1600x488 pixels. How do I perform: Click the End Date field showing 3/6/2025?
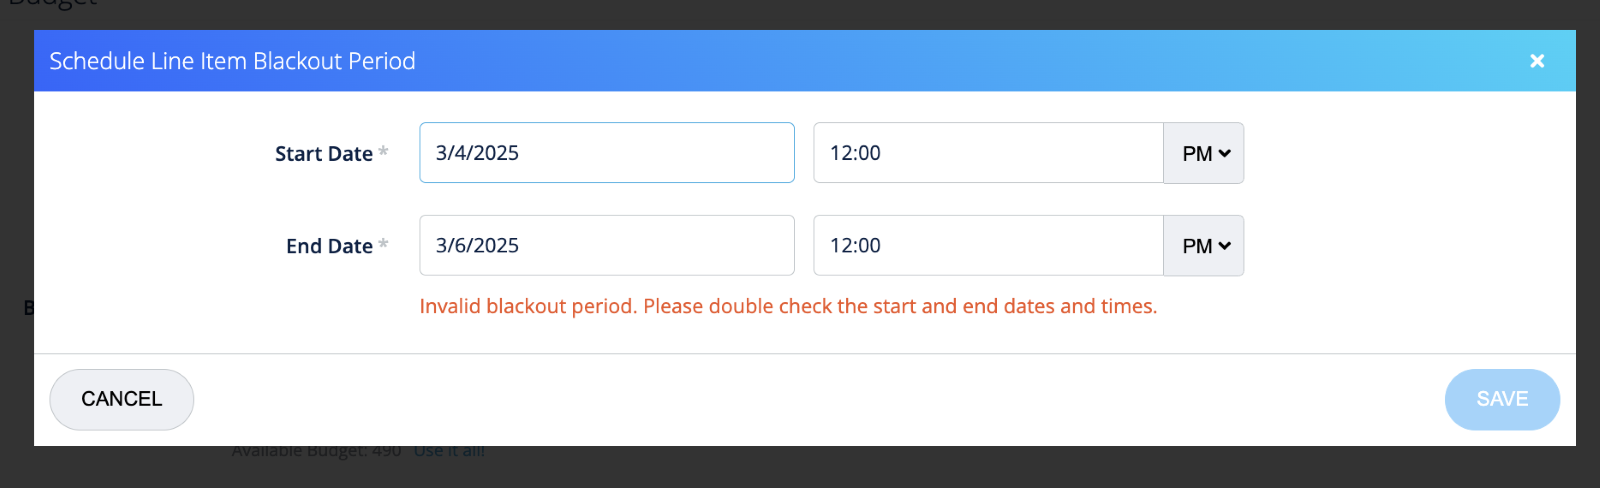tap(606, 246)
